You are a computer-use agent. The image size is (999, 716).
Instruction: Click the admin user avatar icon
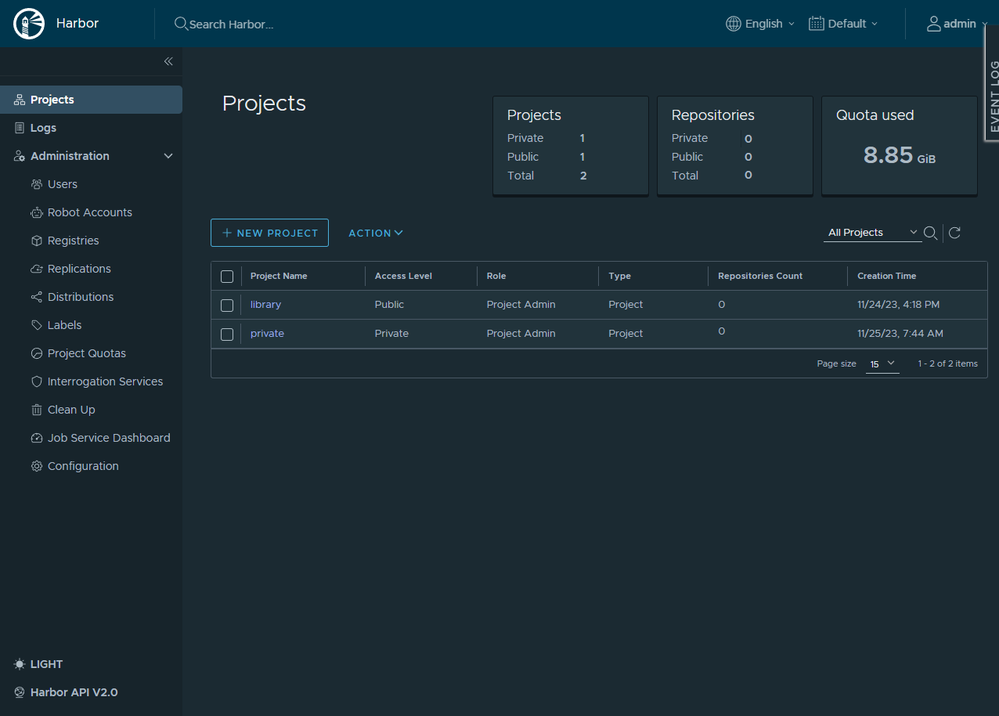coord(933,24)
